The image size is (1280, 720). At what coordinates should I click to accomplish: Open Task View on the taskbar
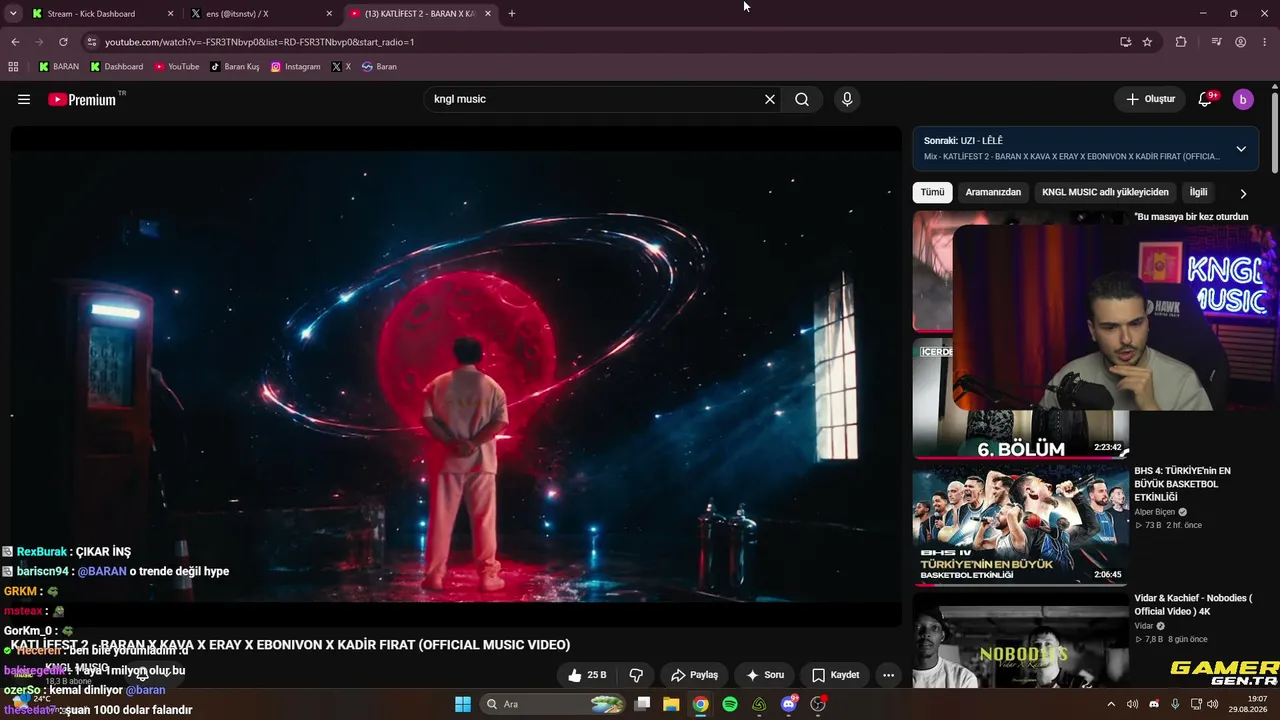(643, 704)
